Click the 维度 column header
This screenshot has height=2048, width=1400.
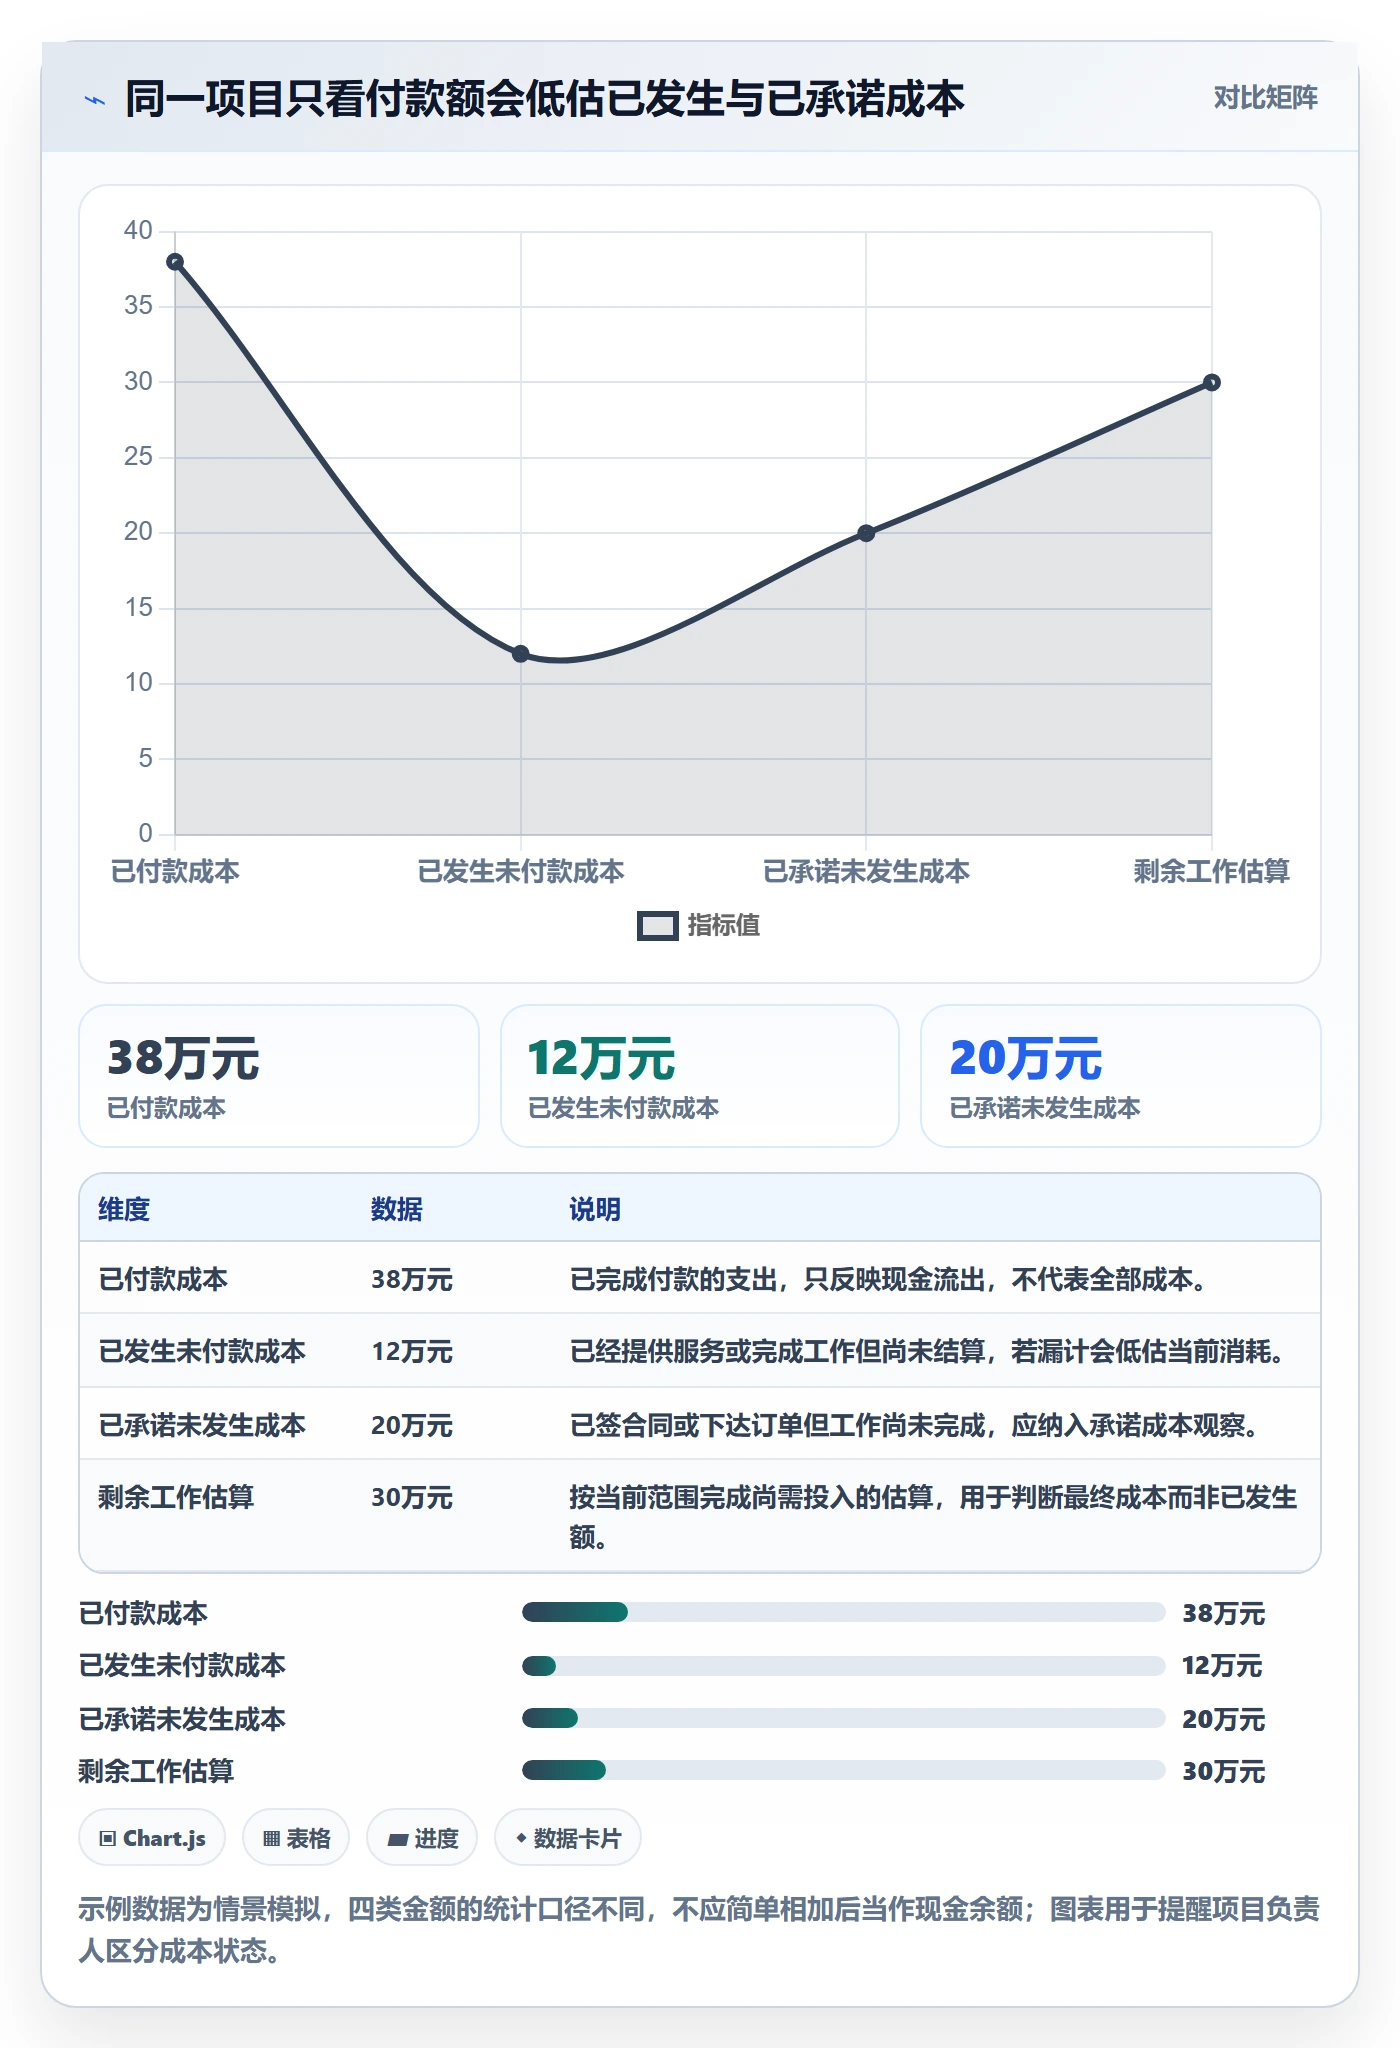(x=124, y=1209)
